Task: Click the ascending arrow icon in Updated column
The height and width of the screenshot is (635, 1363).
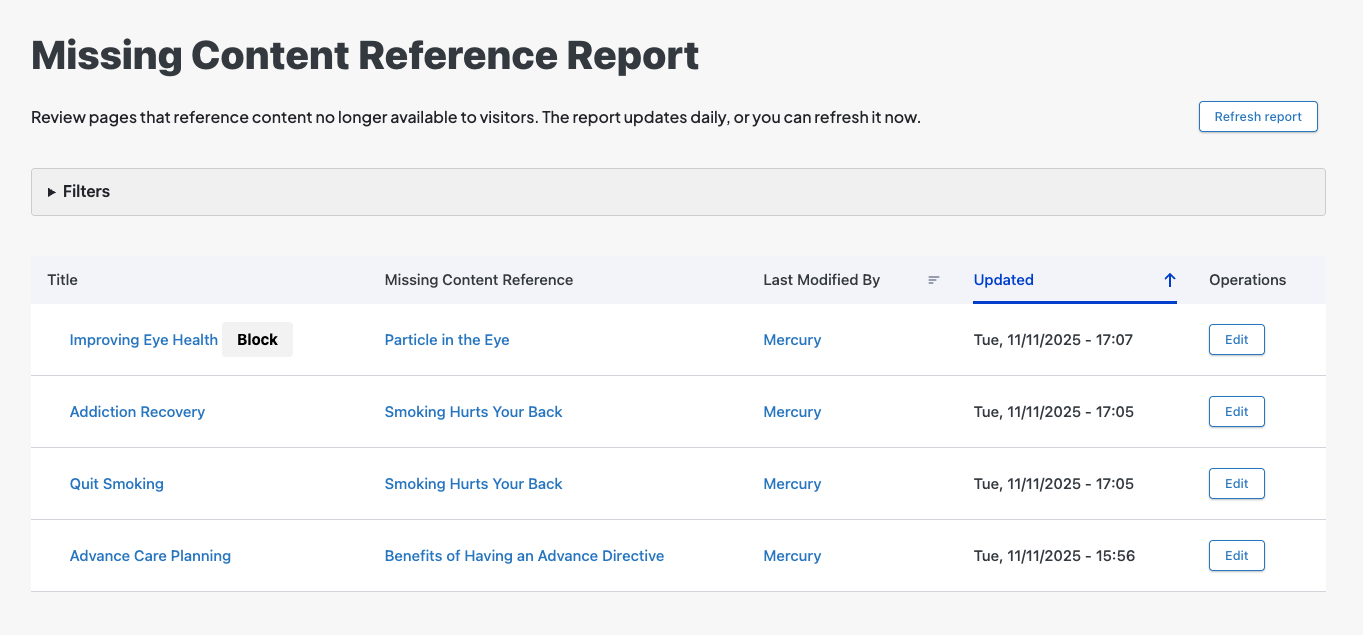Action: tap(1169, 280)
